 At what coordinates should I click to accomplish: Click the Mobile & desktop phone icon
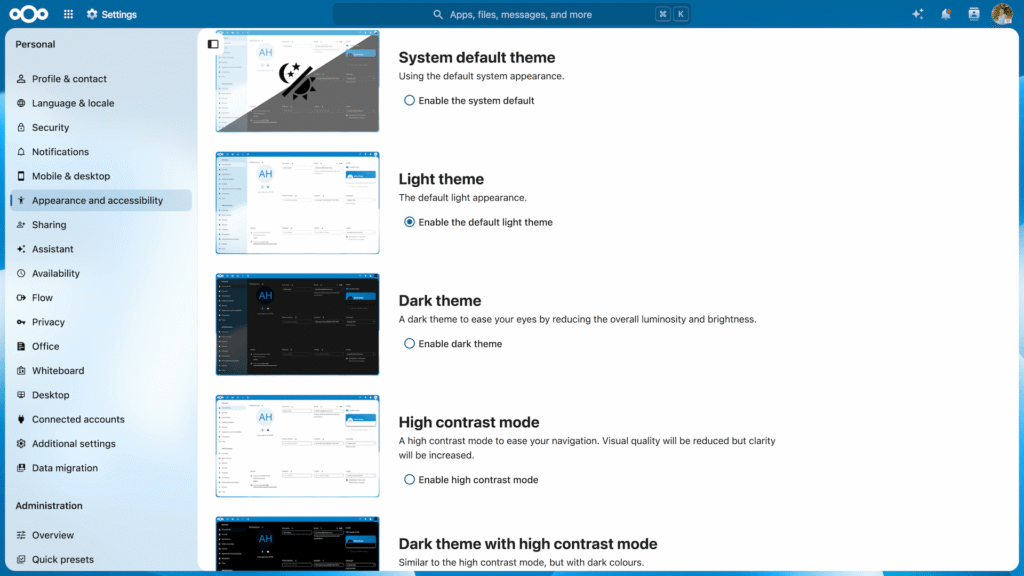pos(21,176)
